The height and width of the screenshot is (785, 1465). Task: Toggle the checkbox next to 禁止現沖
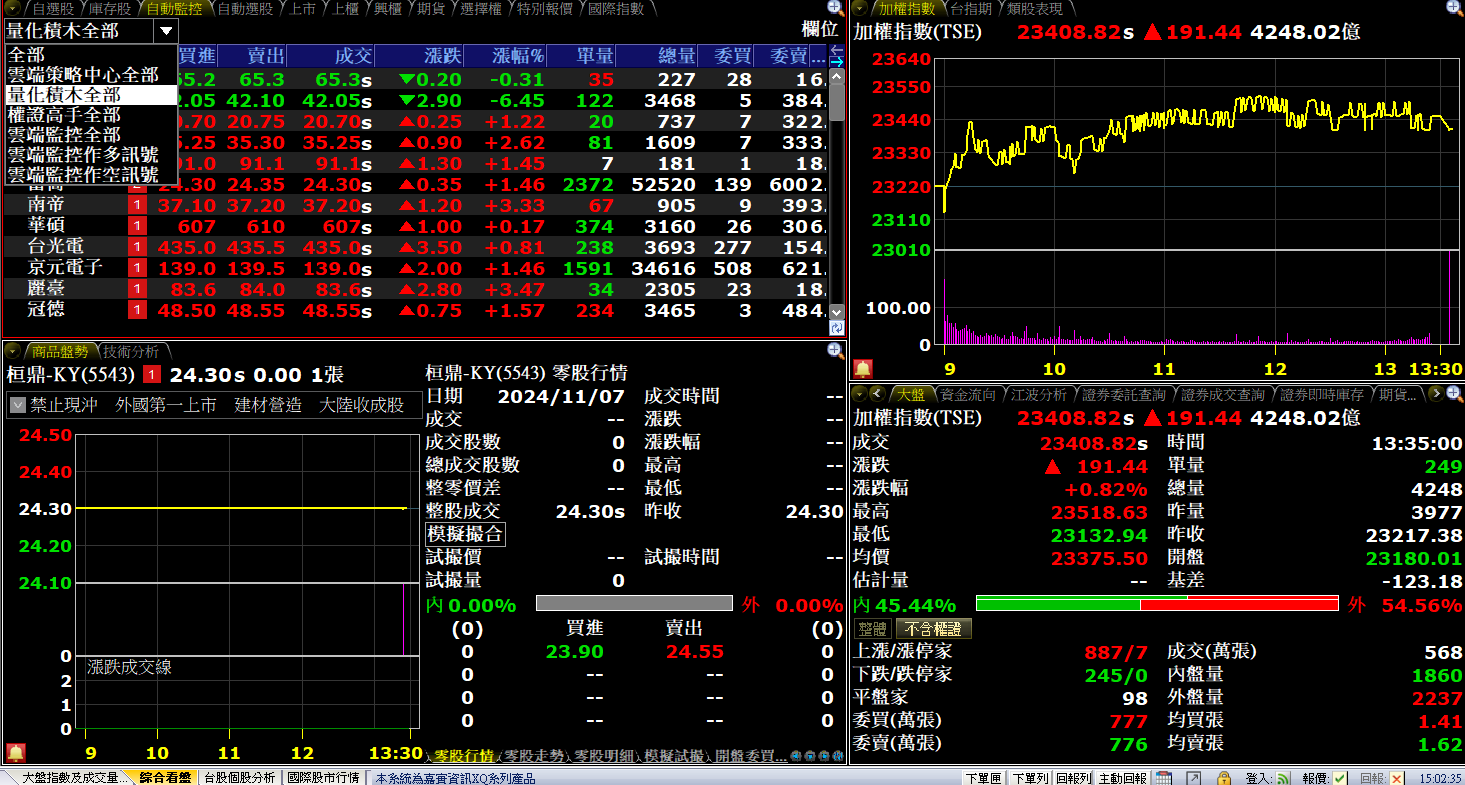point(17,405)
